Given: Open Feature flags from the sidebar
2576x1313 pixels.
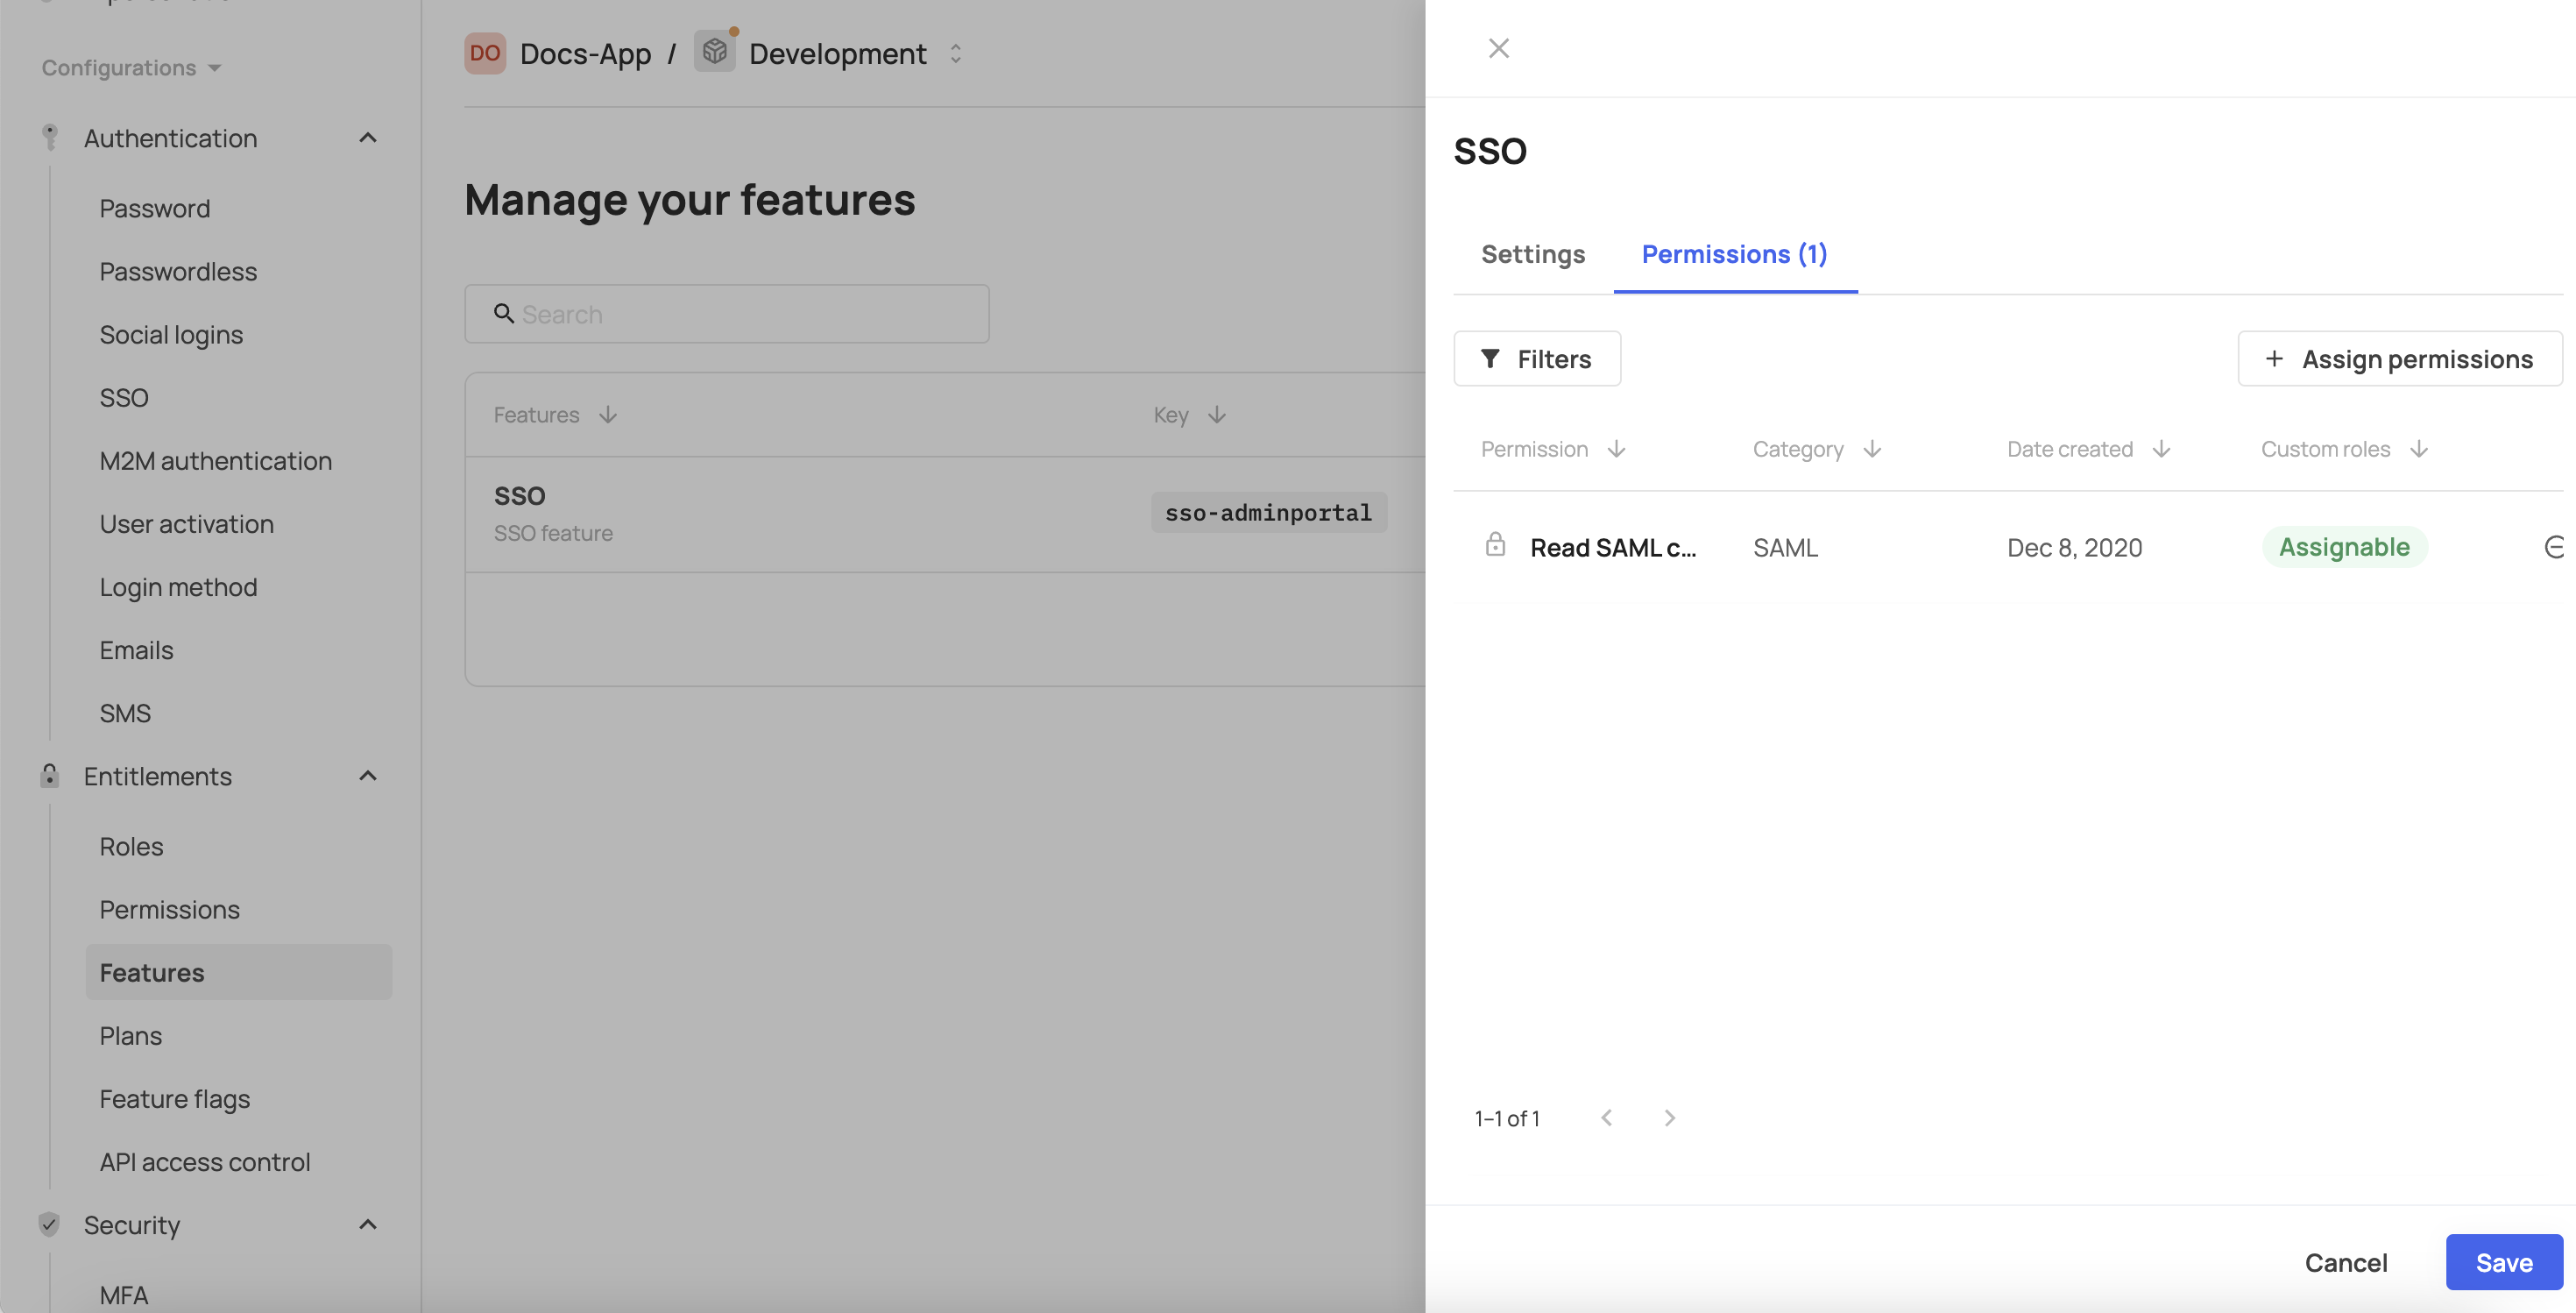Looking at the screenshot, I should click(174, 1098).
